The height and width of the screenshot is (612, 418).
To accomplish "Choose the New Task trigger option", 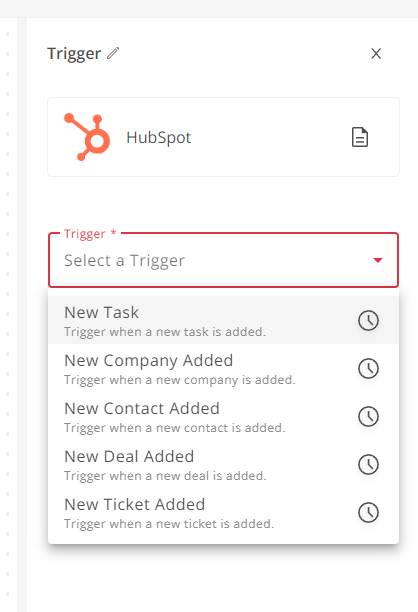I will (x=223, y=320).
